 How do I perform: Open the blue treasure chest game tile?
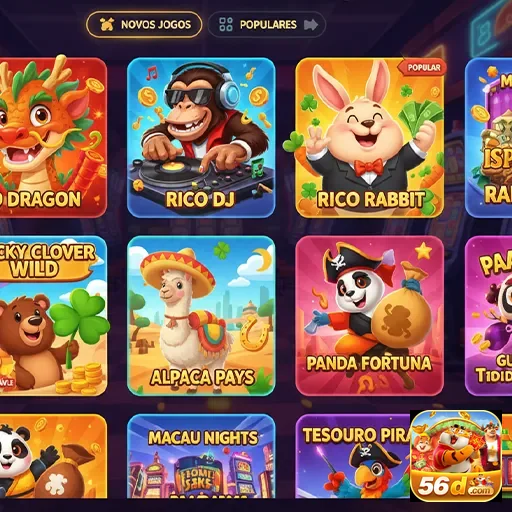488,137
